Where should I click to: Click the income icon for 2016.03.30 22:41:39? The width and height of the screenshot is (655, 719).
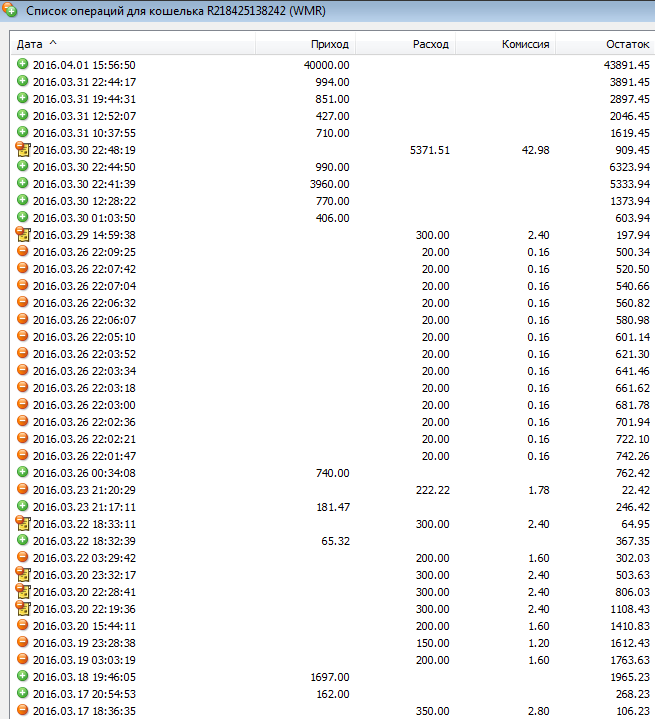[x=22, y=183]
